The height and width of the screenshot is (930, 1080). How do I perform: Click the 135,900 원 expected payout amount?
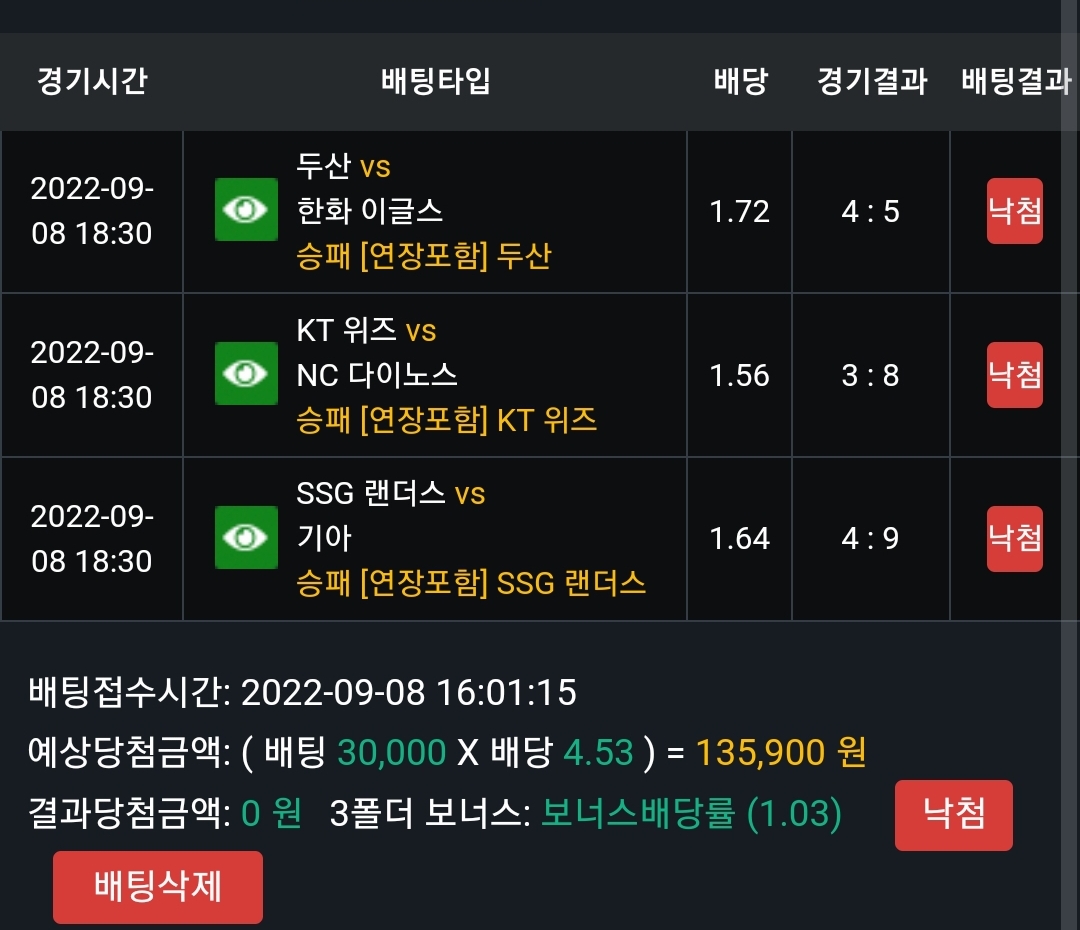click(780, 752)
